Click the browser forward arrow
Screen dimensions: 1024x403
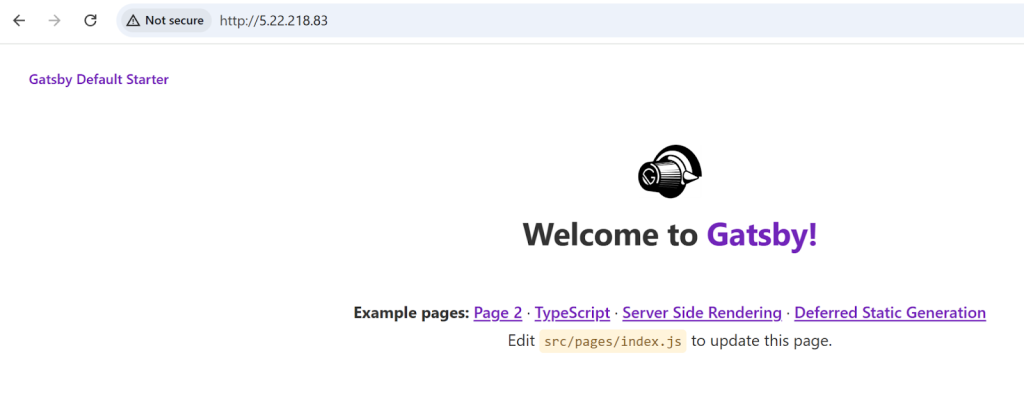[x=55, y=20]
